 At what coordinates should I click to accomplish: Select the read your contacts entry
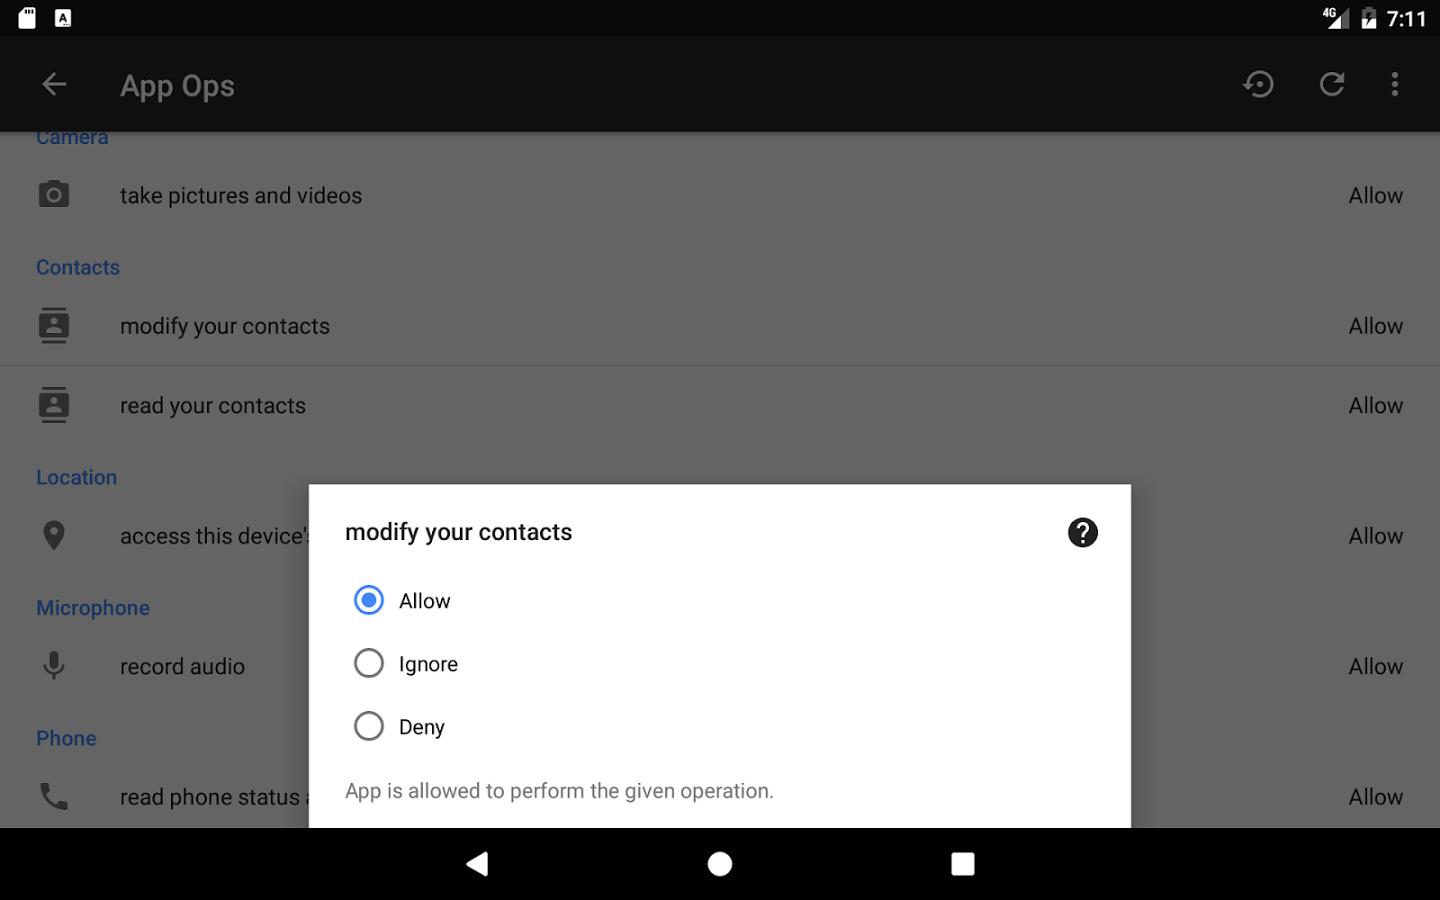point(213,406)
